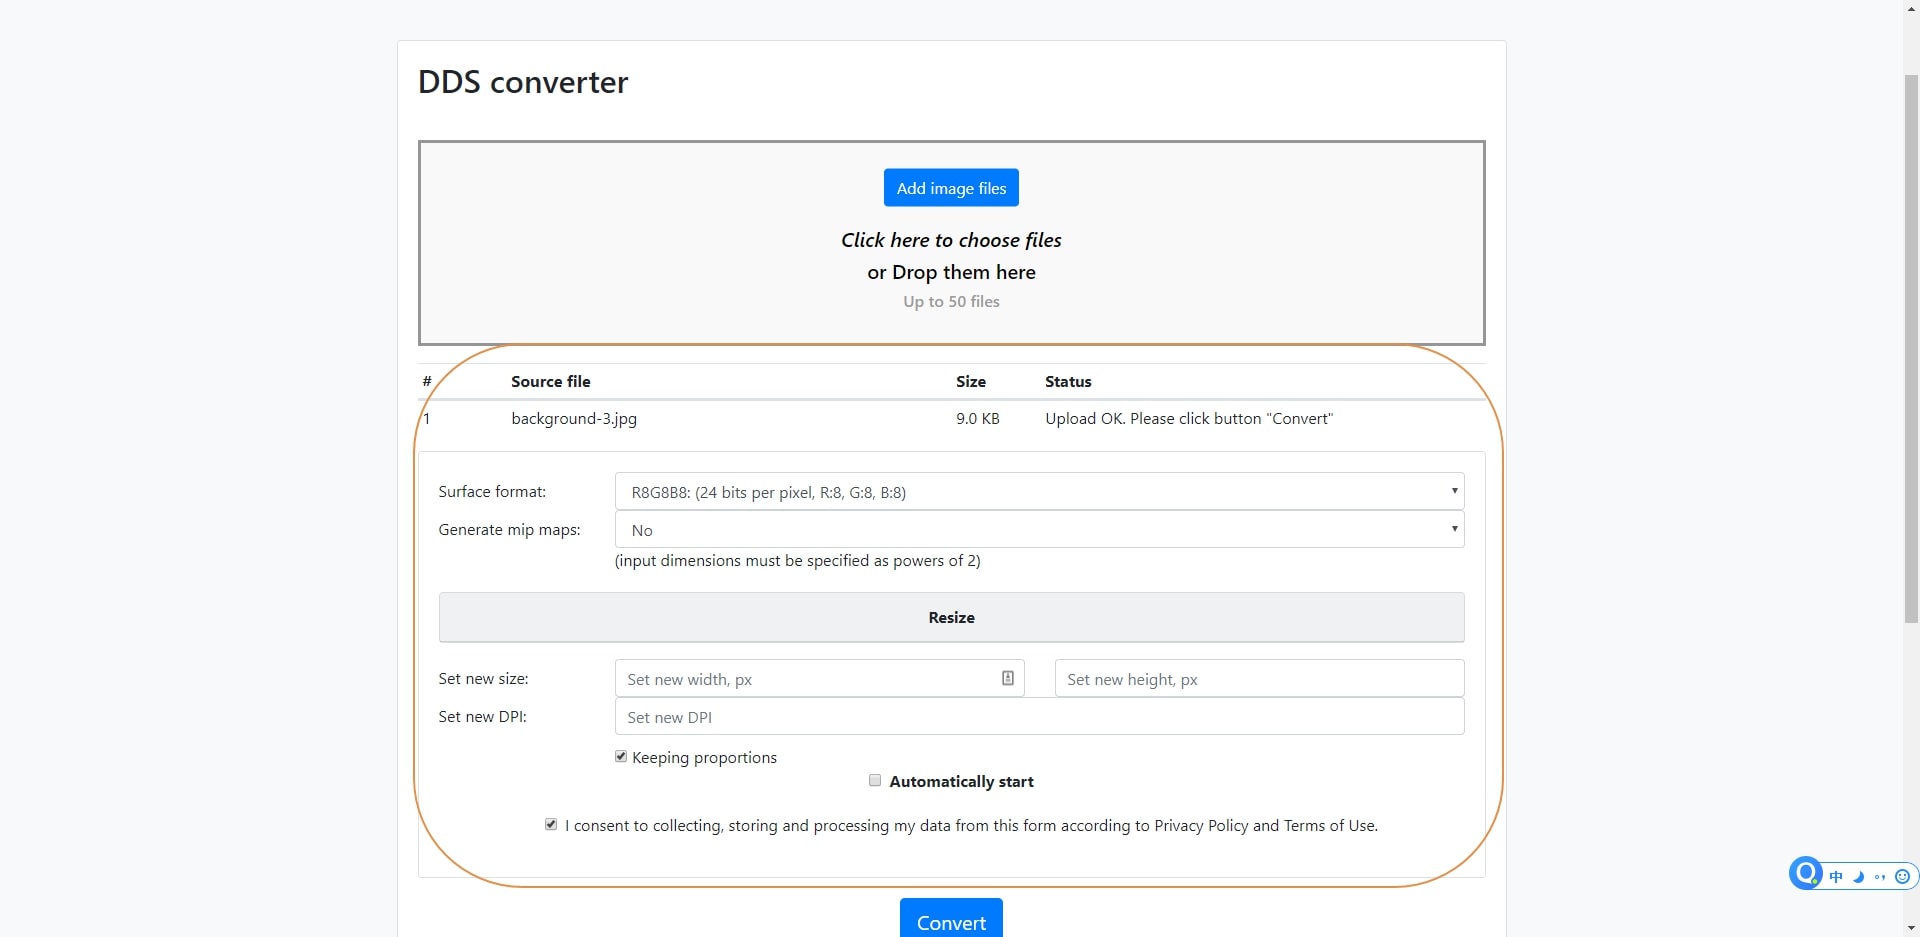Uncheck the Keeping proportions checkbox
The width and height of the screenshot is (1920, 937).
621,757
